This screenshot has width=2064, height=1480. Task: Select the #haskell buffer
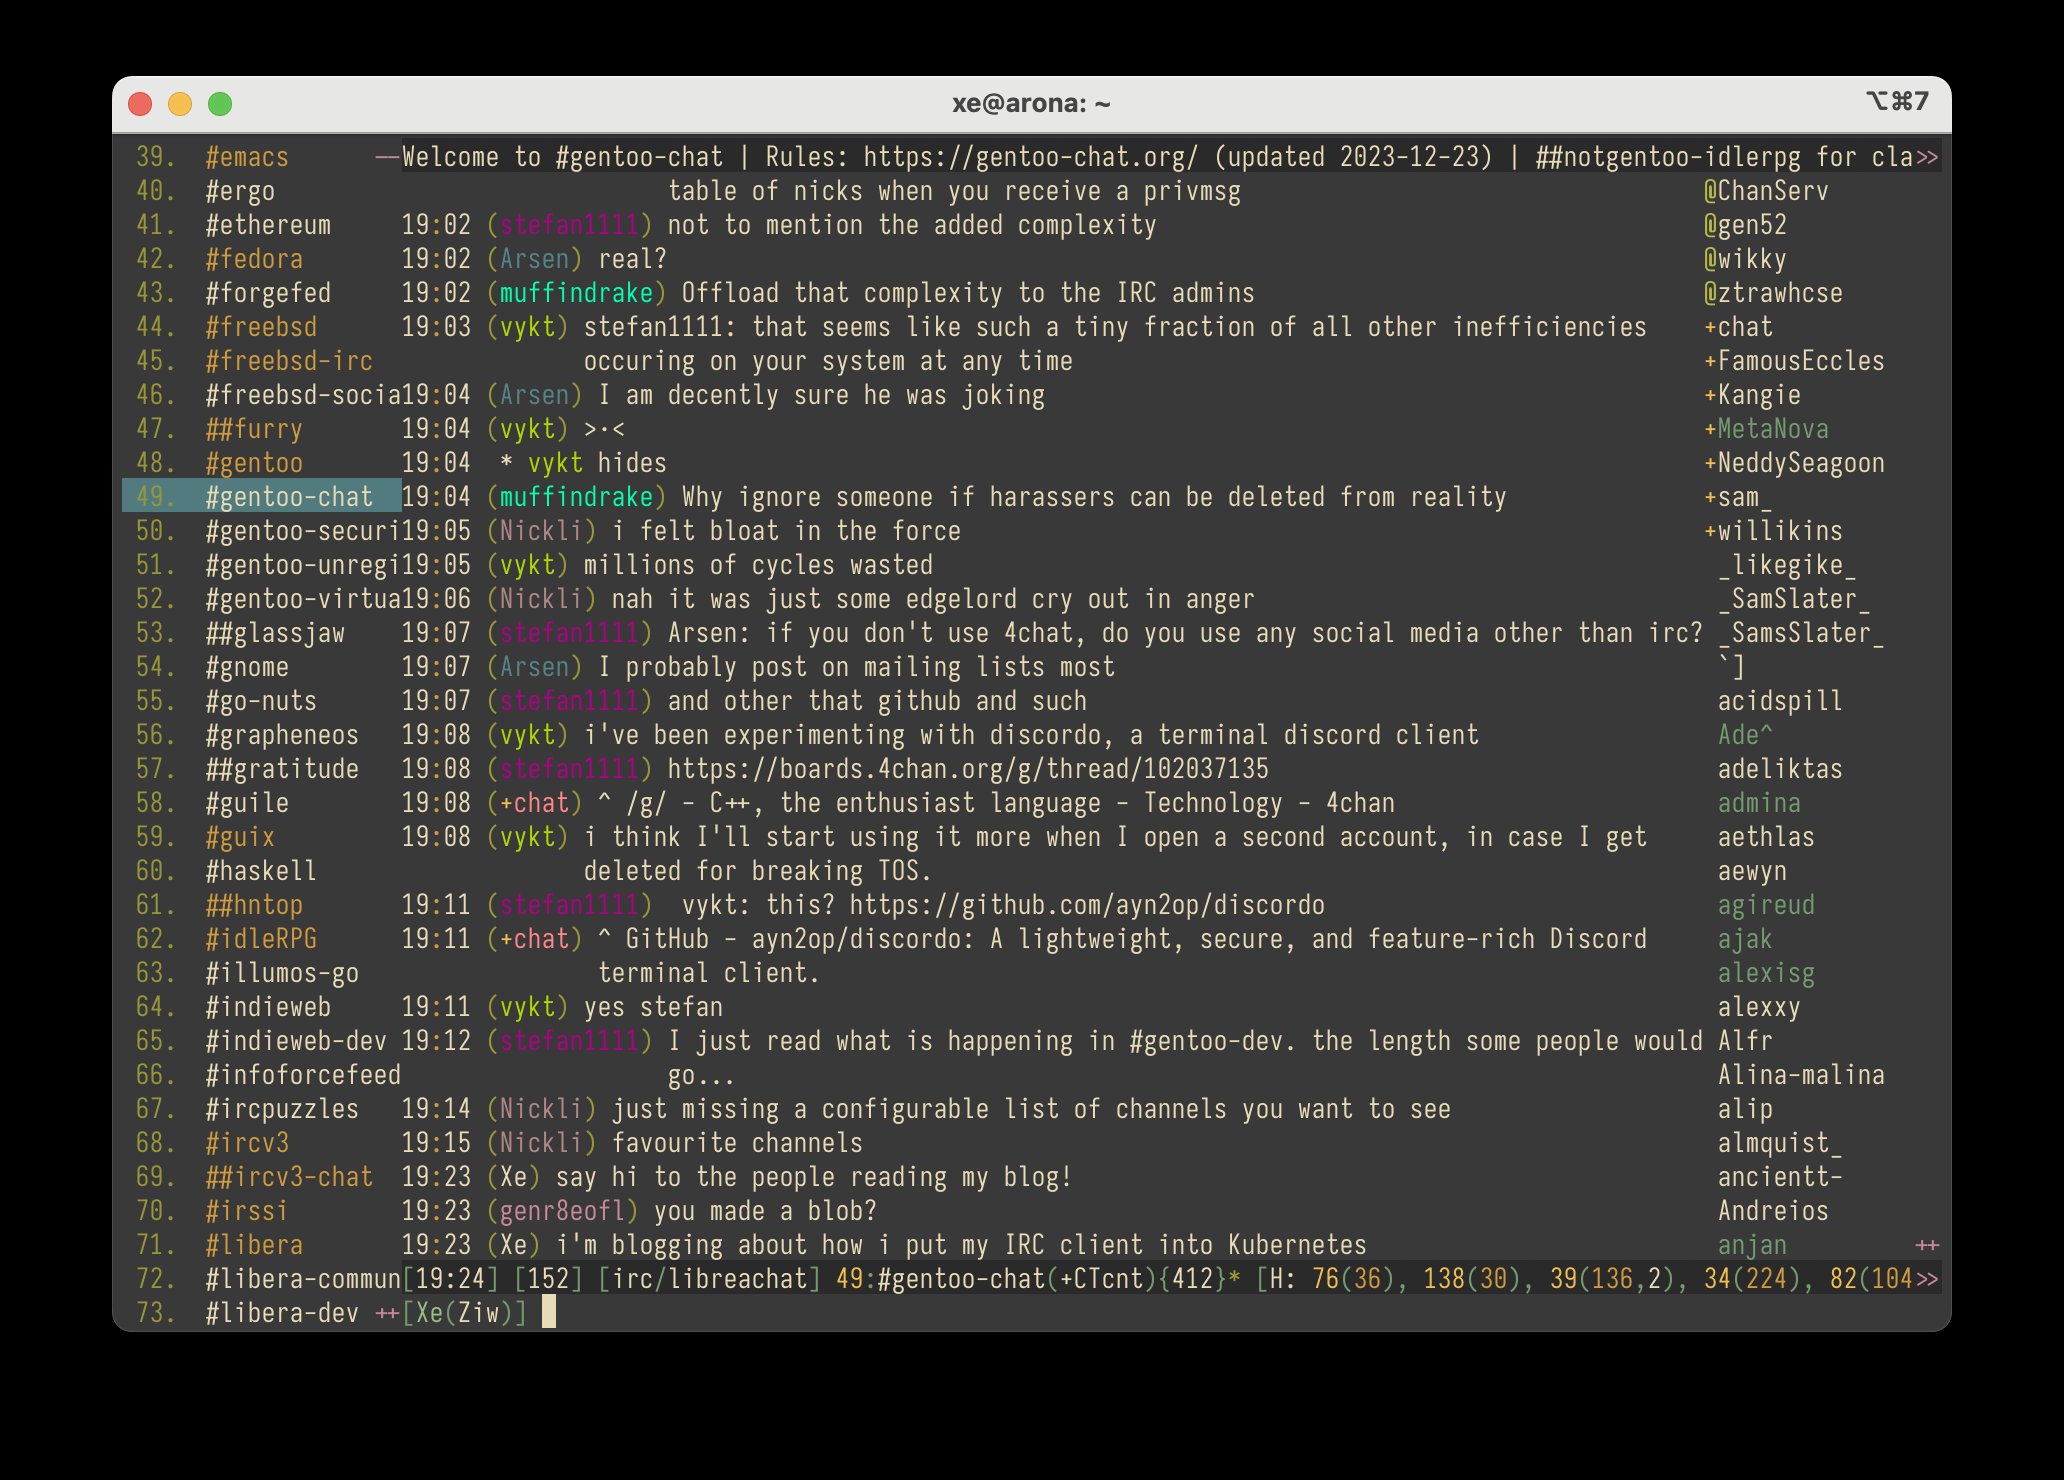coord(260,871)
